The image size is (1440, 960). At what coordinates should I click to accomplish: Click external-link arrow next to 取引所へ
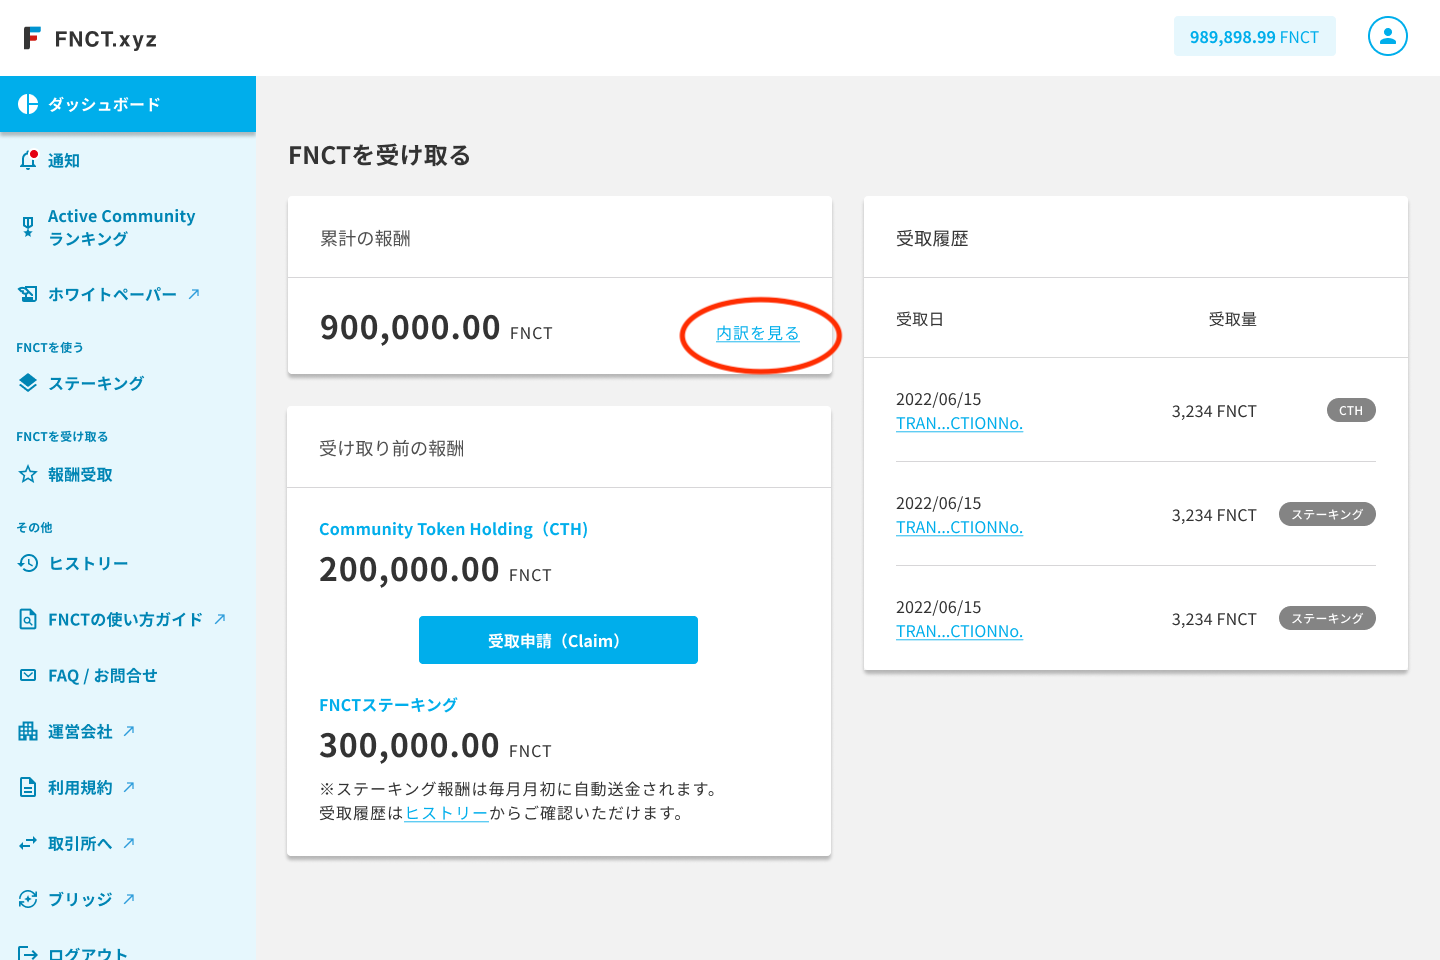[x=129, y=843]
